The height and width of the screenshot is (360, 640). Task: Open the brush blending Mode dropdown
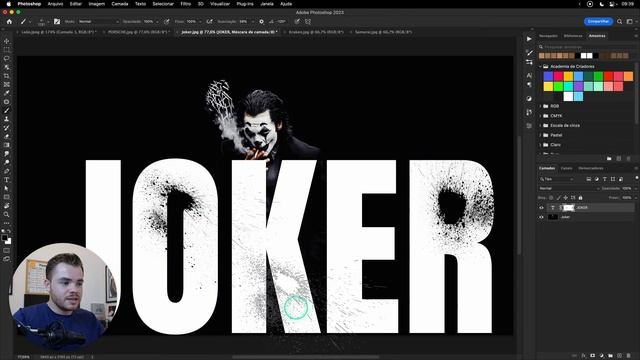98,22
